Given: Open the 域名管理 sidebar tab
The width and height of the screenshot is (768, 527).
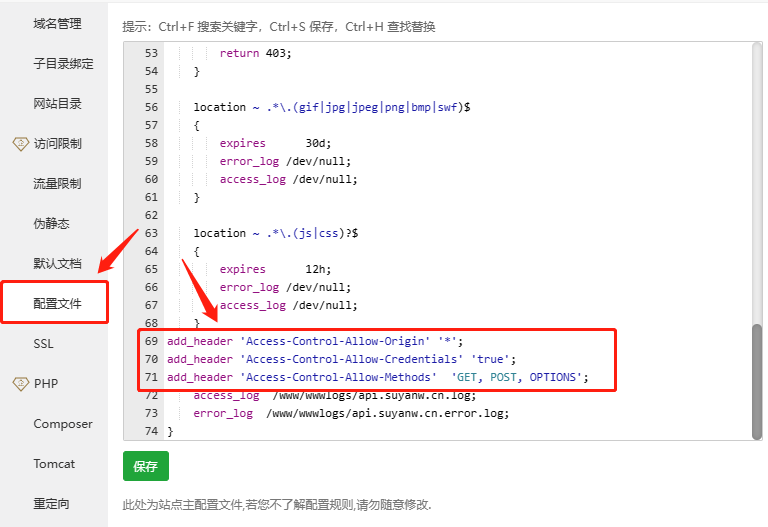Looking at the screenshot, I should 57,24.
